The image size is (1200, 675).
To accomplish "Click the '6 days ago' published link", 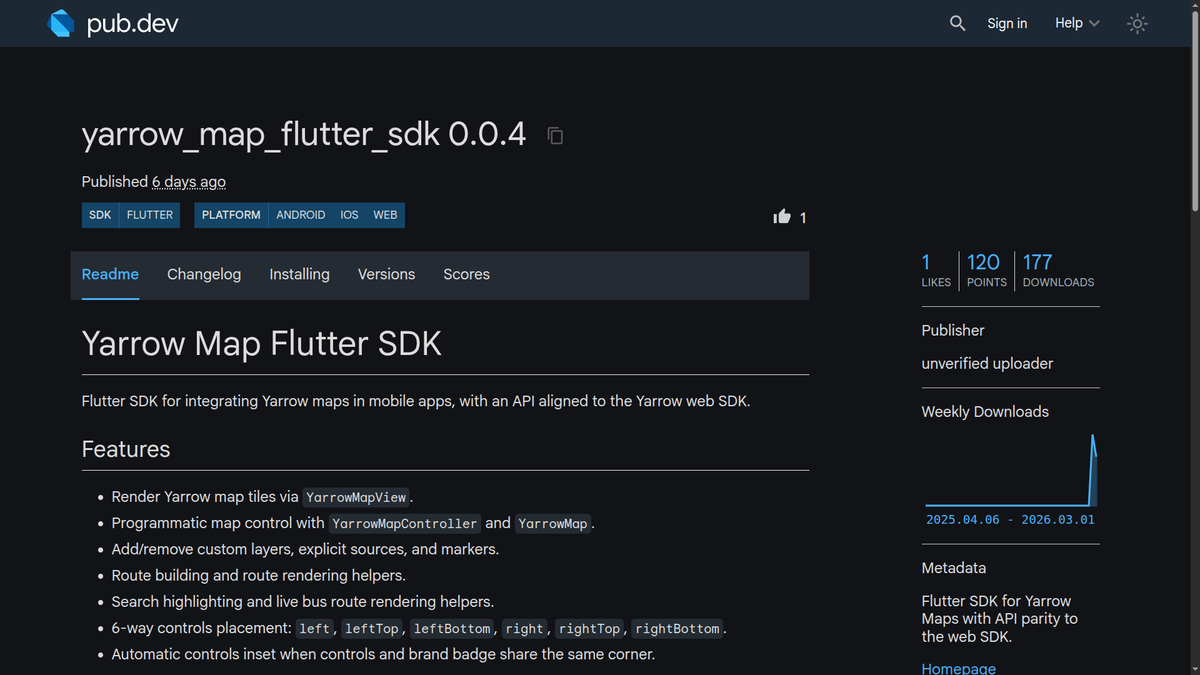I will (x=189, y=182).
